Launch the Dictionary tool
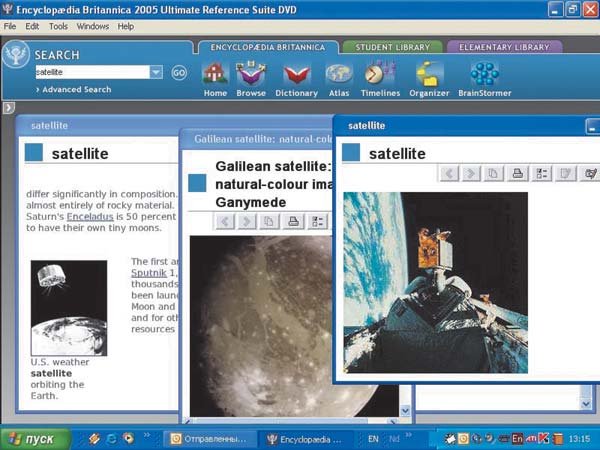Image resolution: width=600 pixels, height=450 pixels. pos(297,80)
